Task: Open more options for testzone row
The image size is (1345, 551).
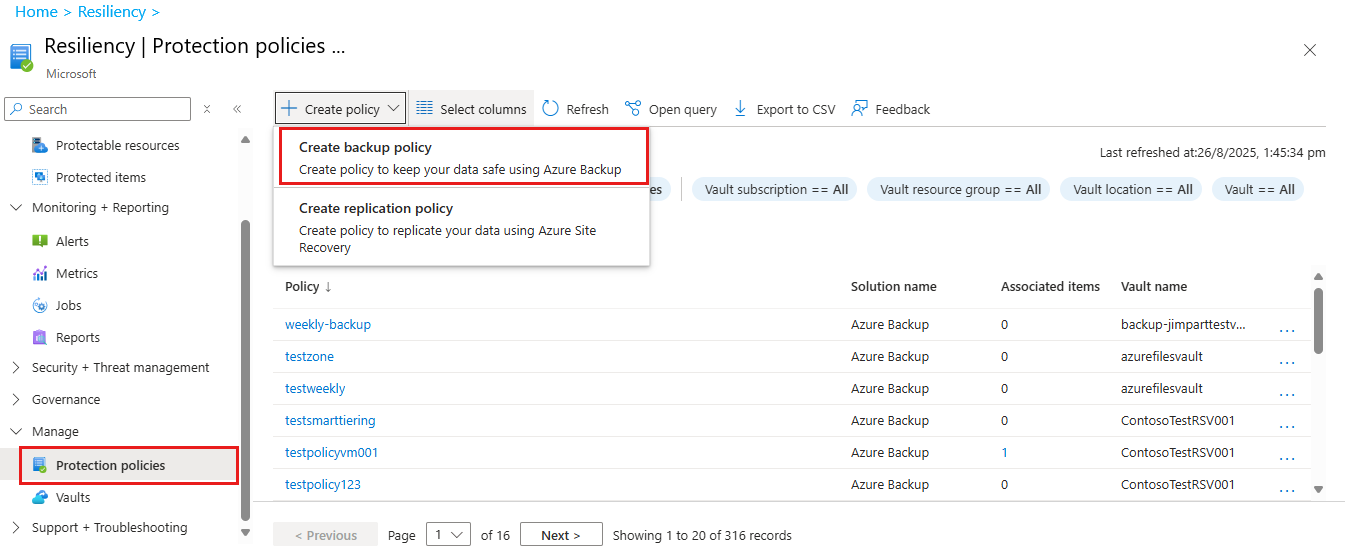Action: point(1287,361)
